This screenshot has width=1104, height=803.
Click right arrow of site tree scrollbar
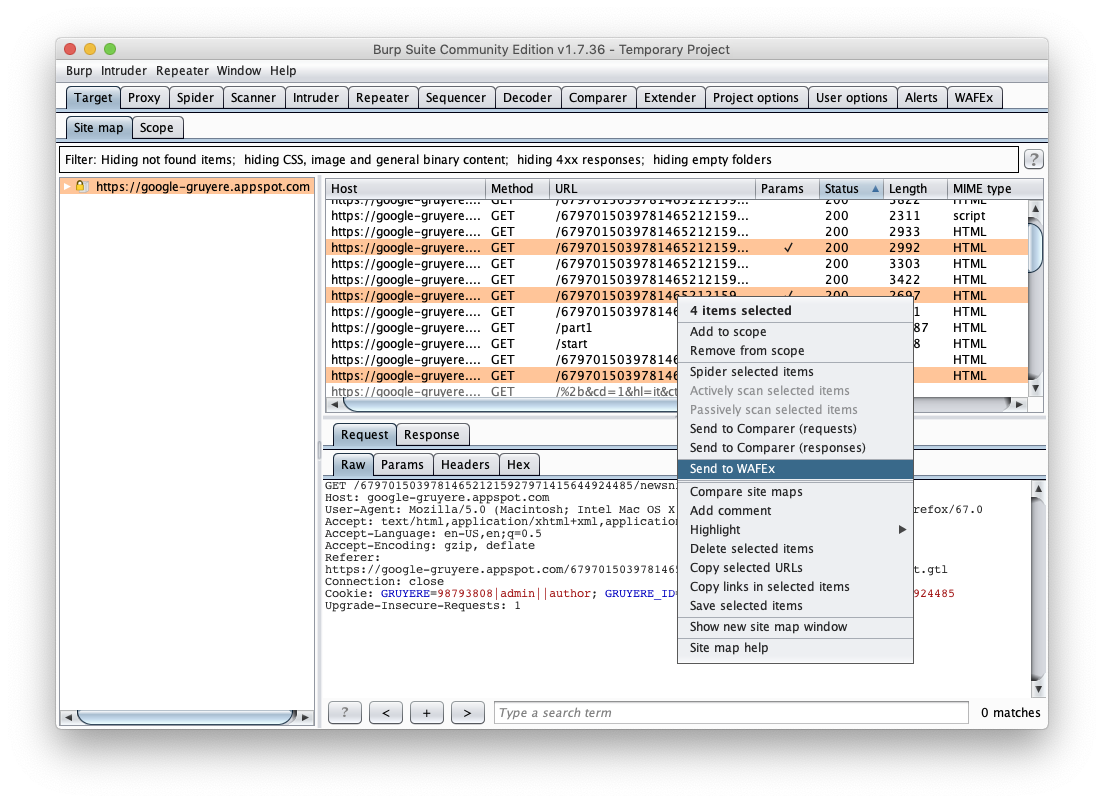coord(305,717)
